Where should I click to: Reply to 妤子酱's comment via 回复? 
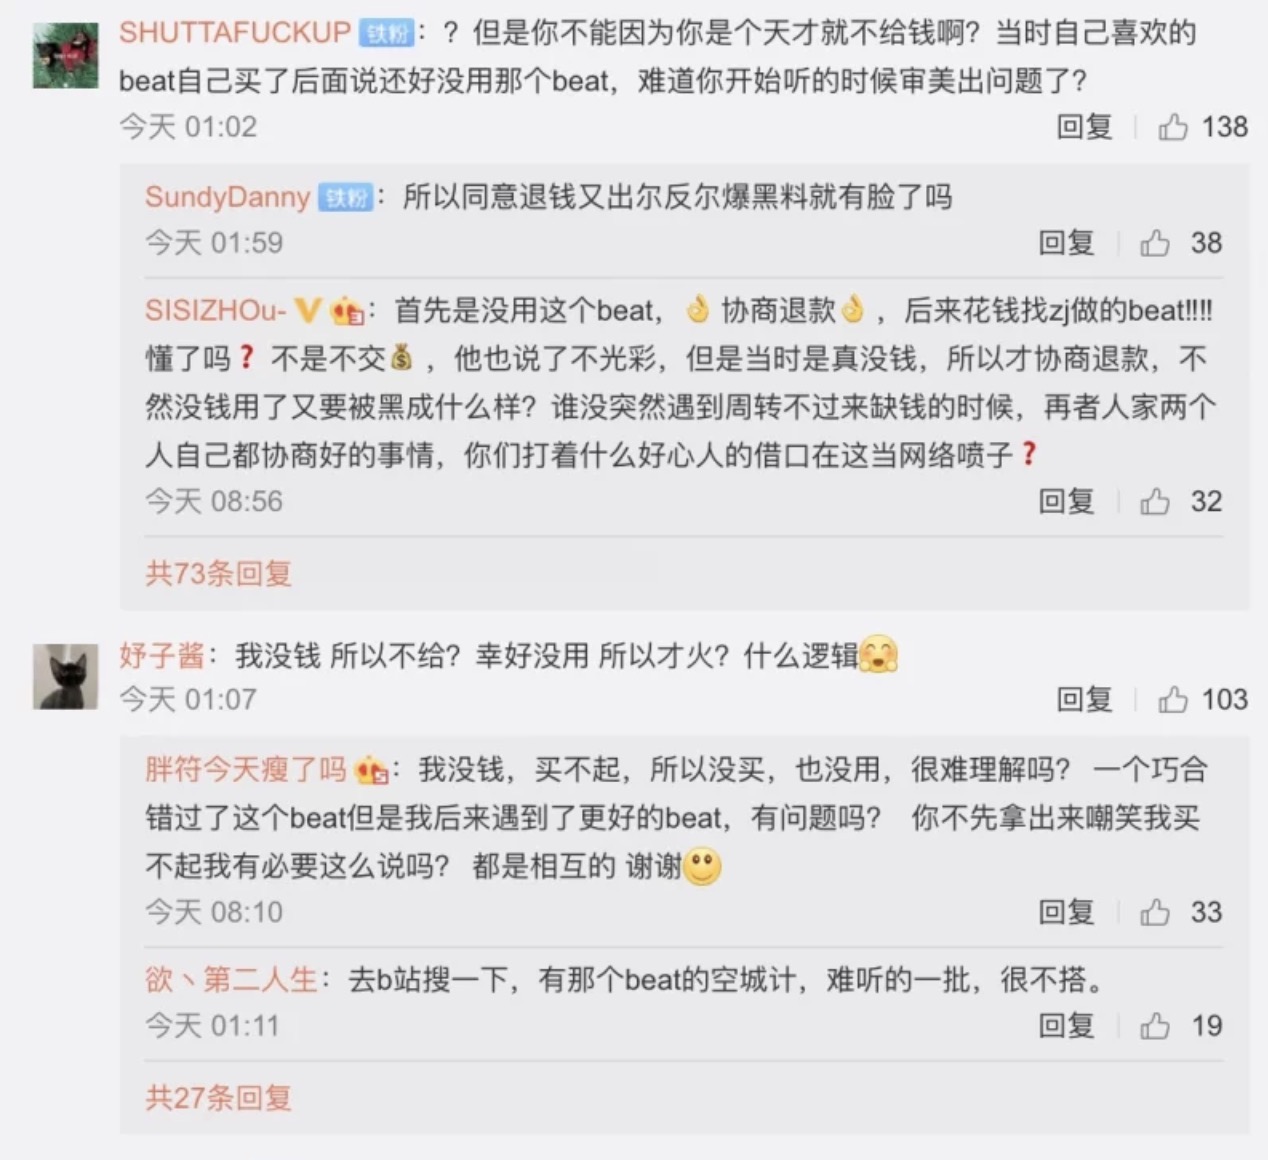point(1085,699)
